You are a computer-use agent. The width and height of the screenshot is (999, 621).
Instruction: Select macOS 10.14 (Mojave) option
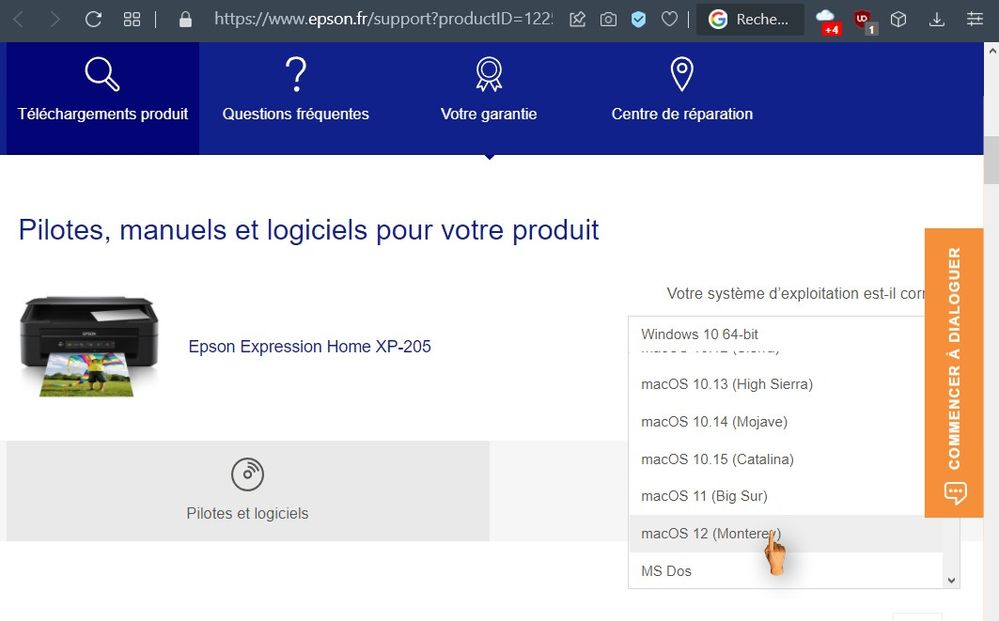click(714, 422)
